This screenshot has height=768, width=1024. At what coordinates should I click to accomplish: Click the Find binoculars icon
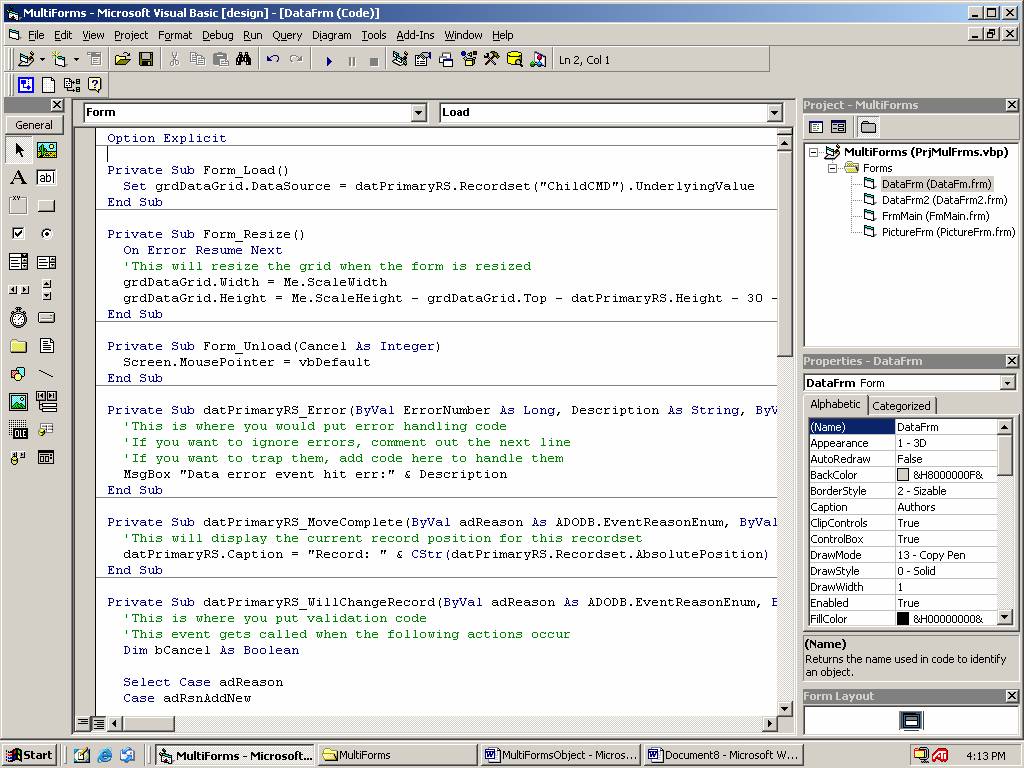243,60
